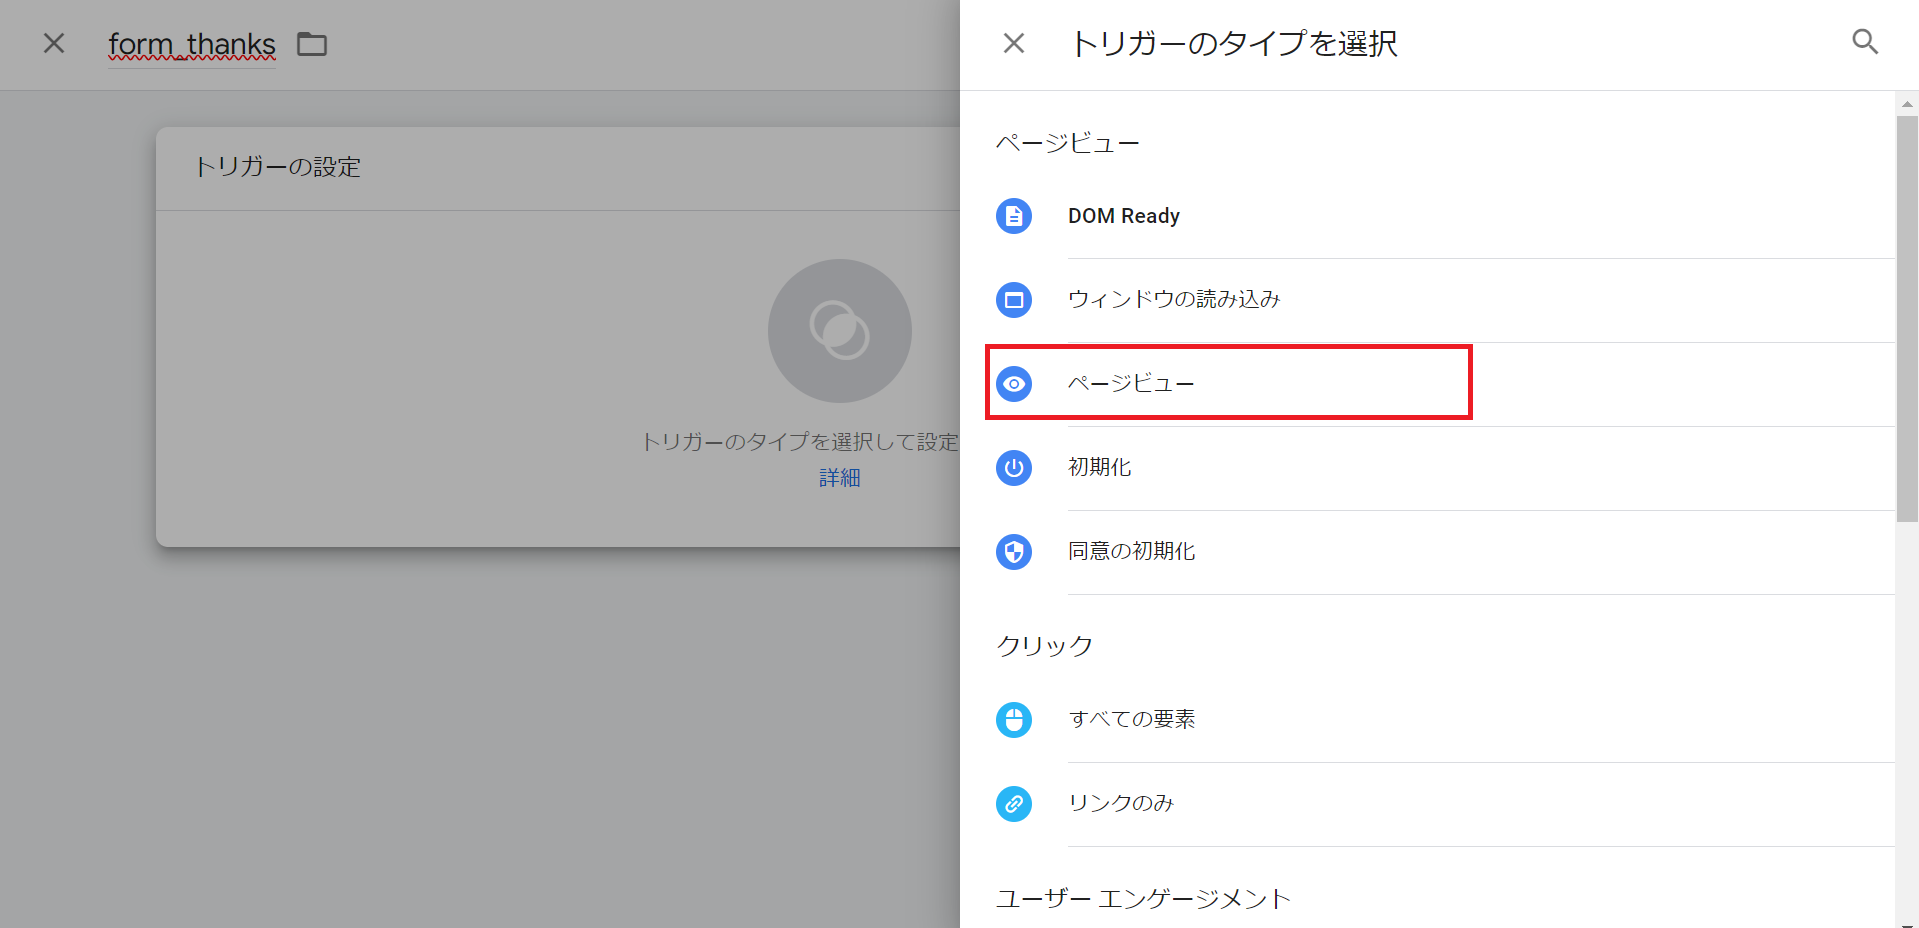Click the link icon for リンクのみ
Viewport: 1919px width, 928px height.
[1013, 804]
